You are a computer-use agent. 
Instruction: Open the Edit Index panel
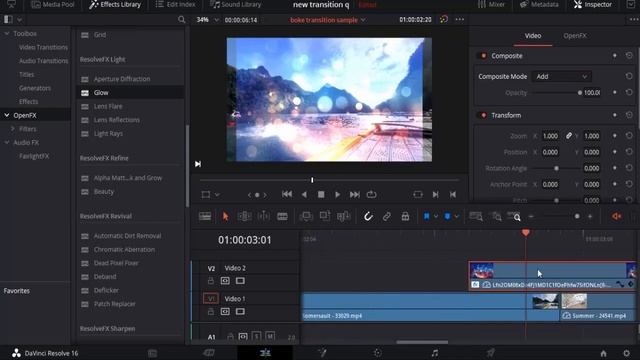pyautogui.click(x=175, y=4)
